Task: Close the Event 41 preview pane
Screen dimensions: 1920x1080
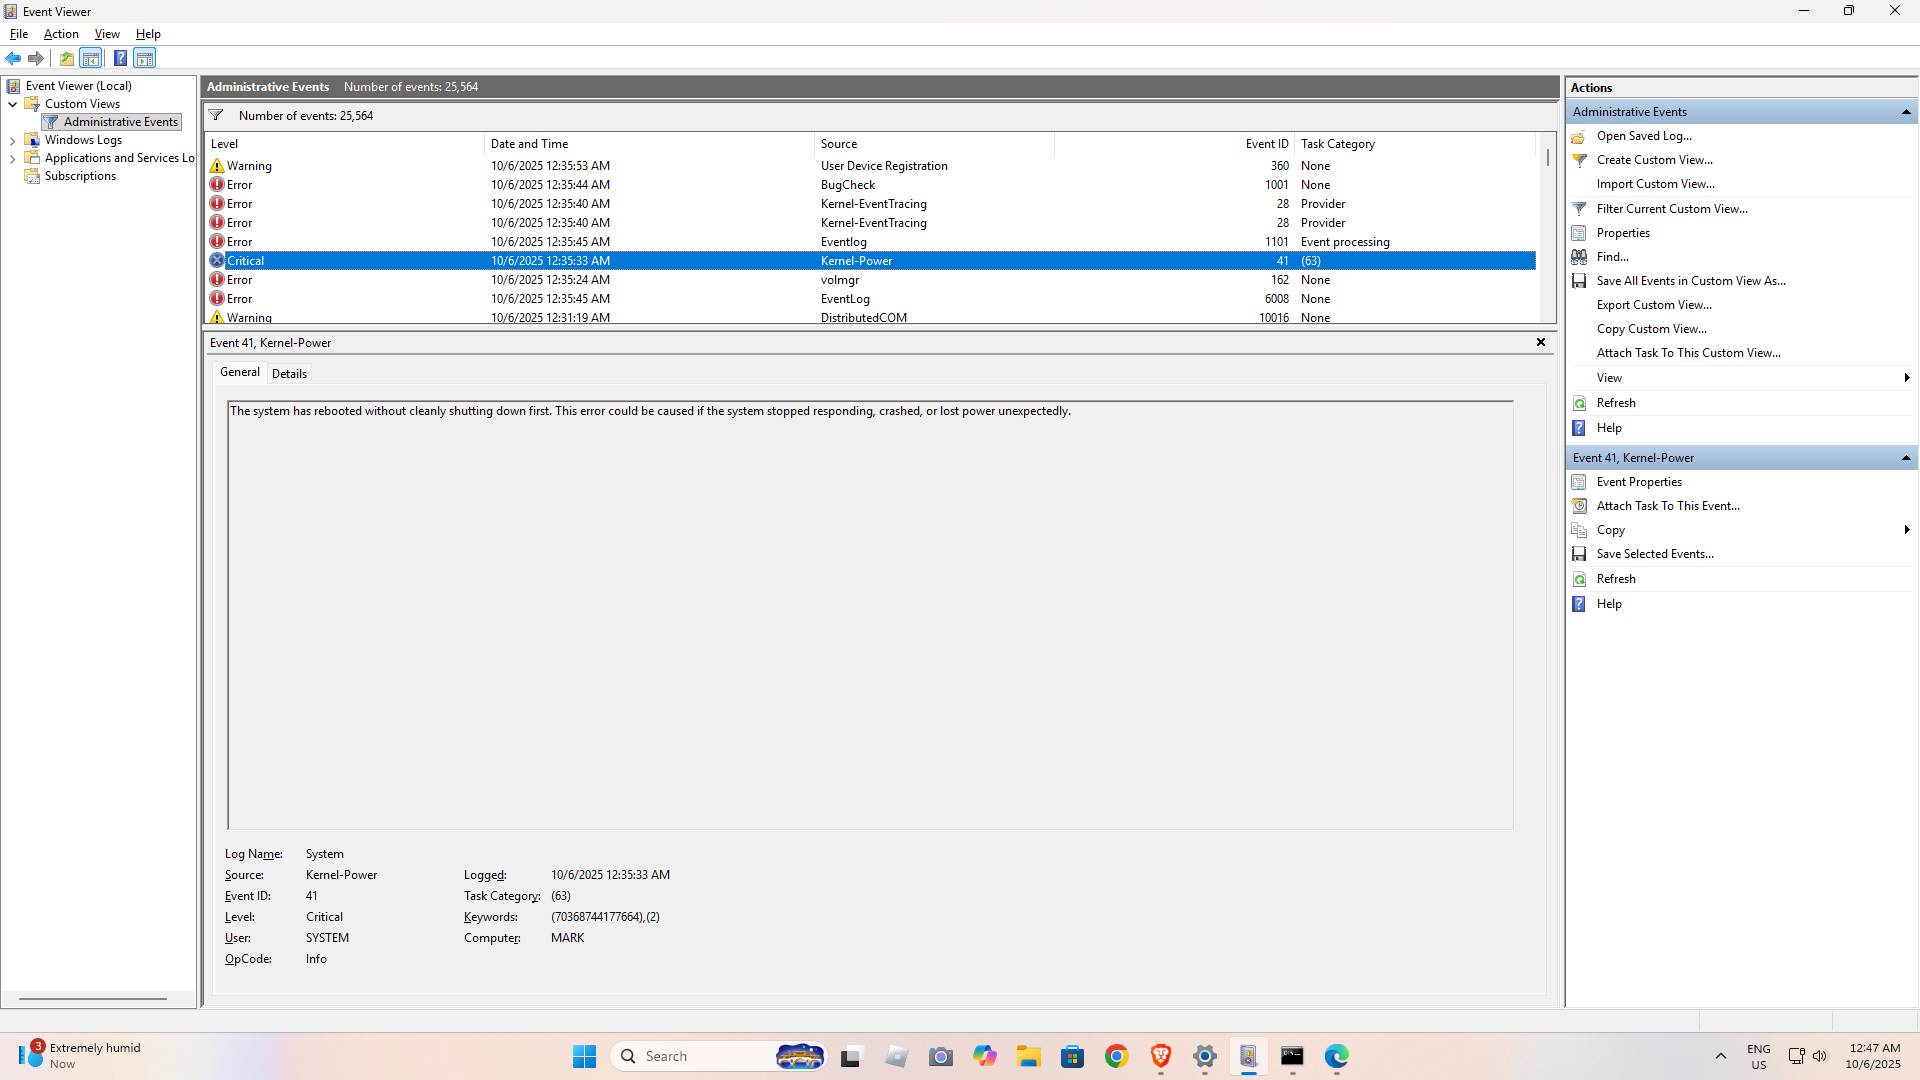Action: (x=1541, y=342)
